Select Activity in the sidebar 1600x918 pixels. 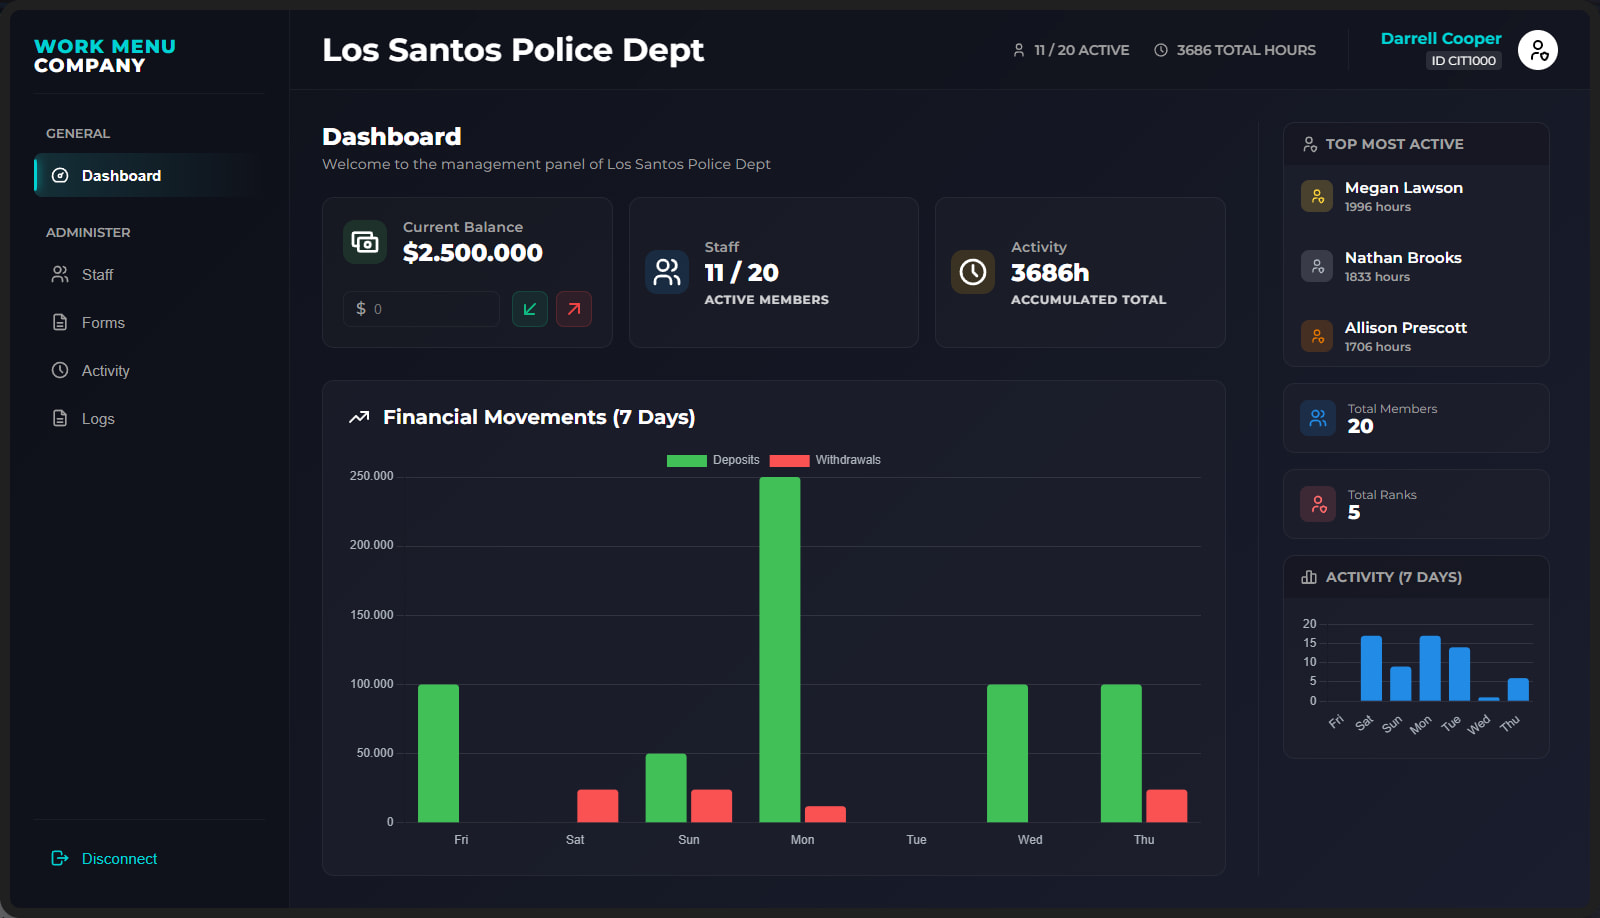coord(149,370)
